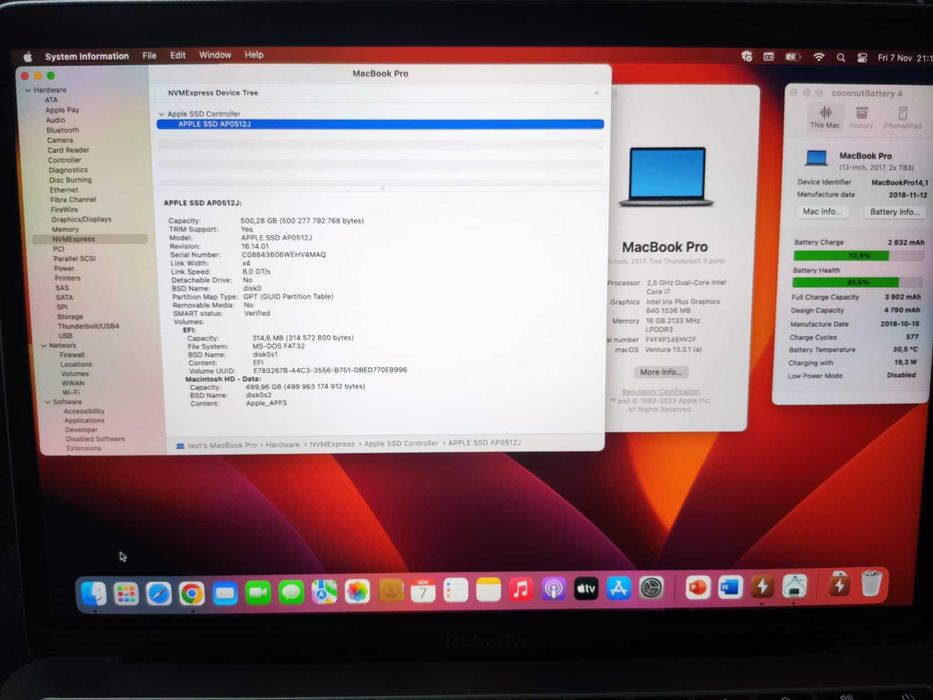Open the Edit menu
This screenshot has width=933, height=700.
(178, 55)
